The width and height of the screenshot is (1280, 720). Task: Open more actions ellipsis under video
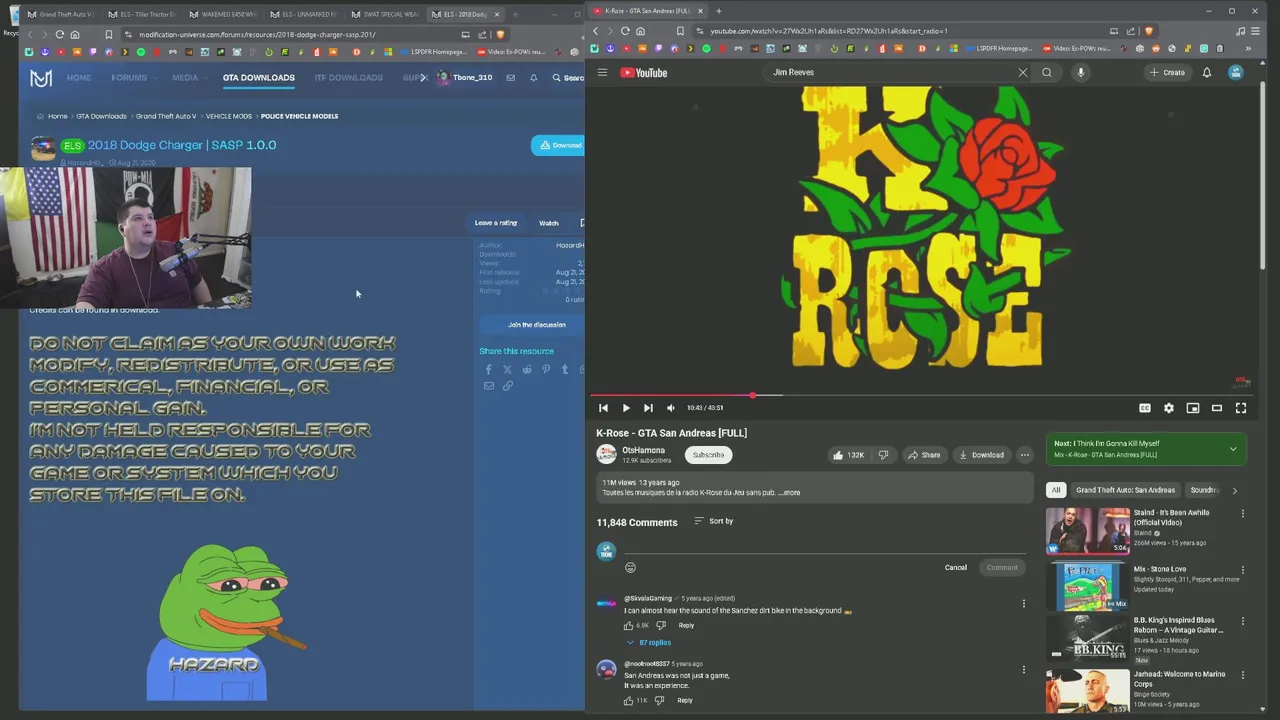click(1024, 455)
